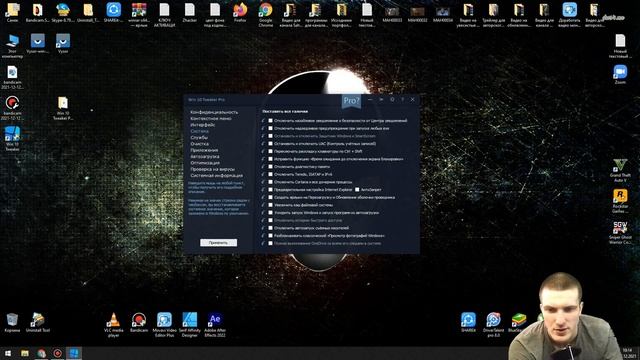Open the Оптимизация section
640x360 pixels.
205,163
